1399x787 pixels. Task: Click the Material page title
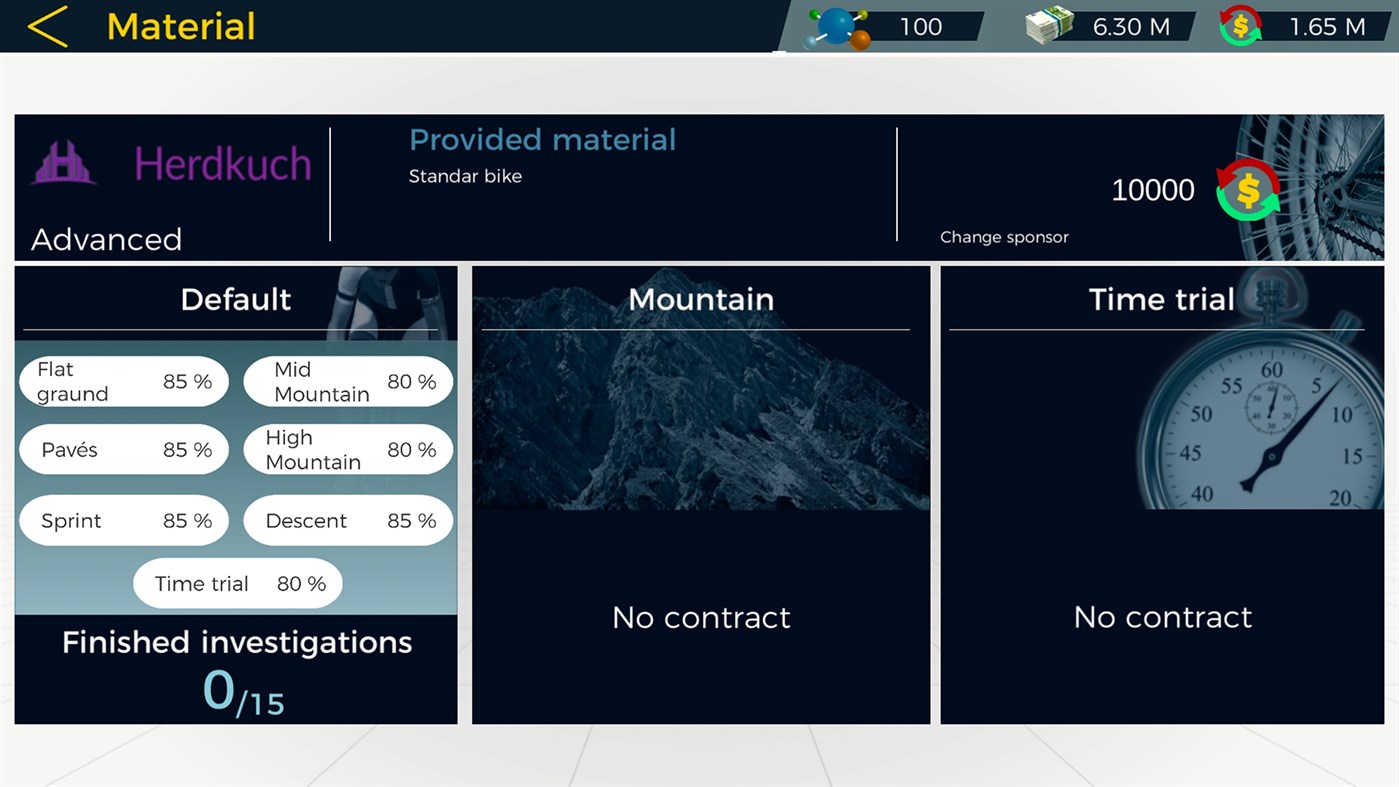(x=181, y=27)
